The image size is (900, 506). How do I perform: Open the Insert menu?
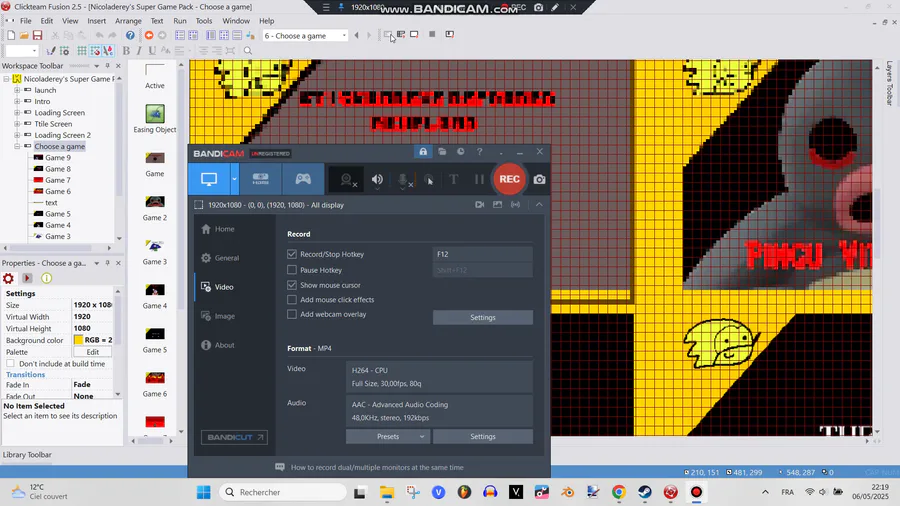[x=96, y=21]
